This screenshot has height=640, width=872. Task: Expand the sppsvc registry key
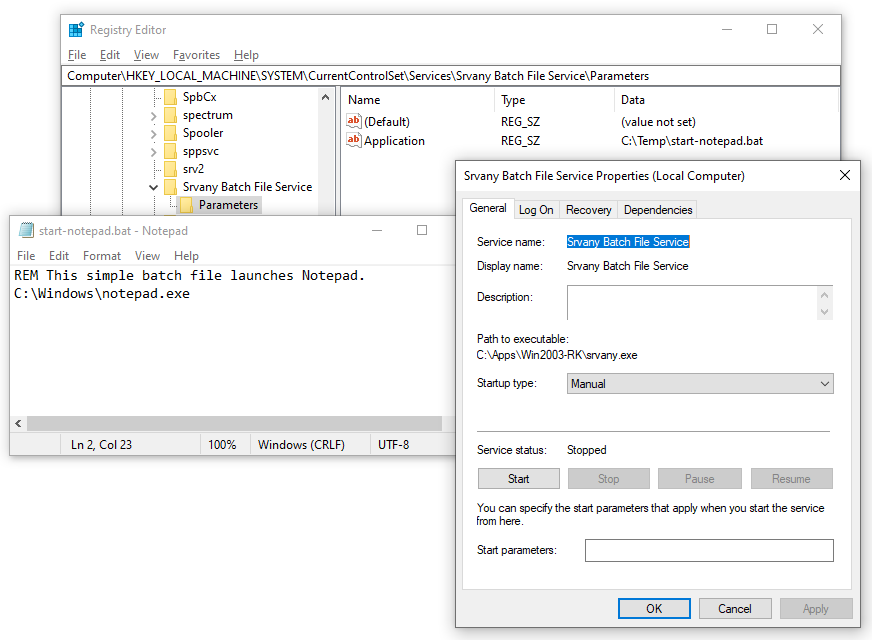[153, 152]
